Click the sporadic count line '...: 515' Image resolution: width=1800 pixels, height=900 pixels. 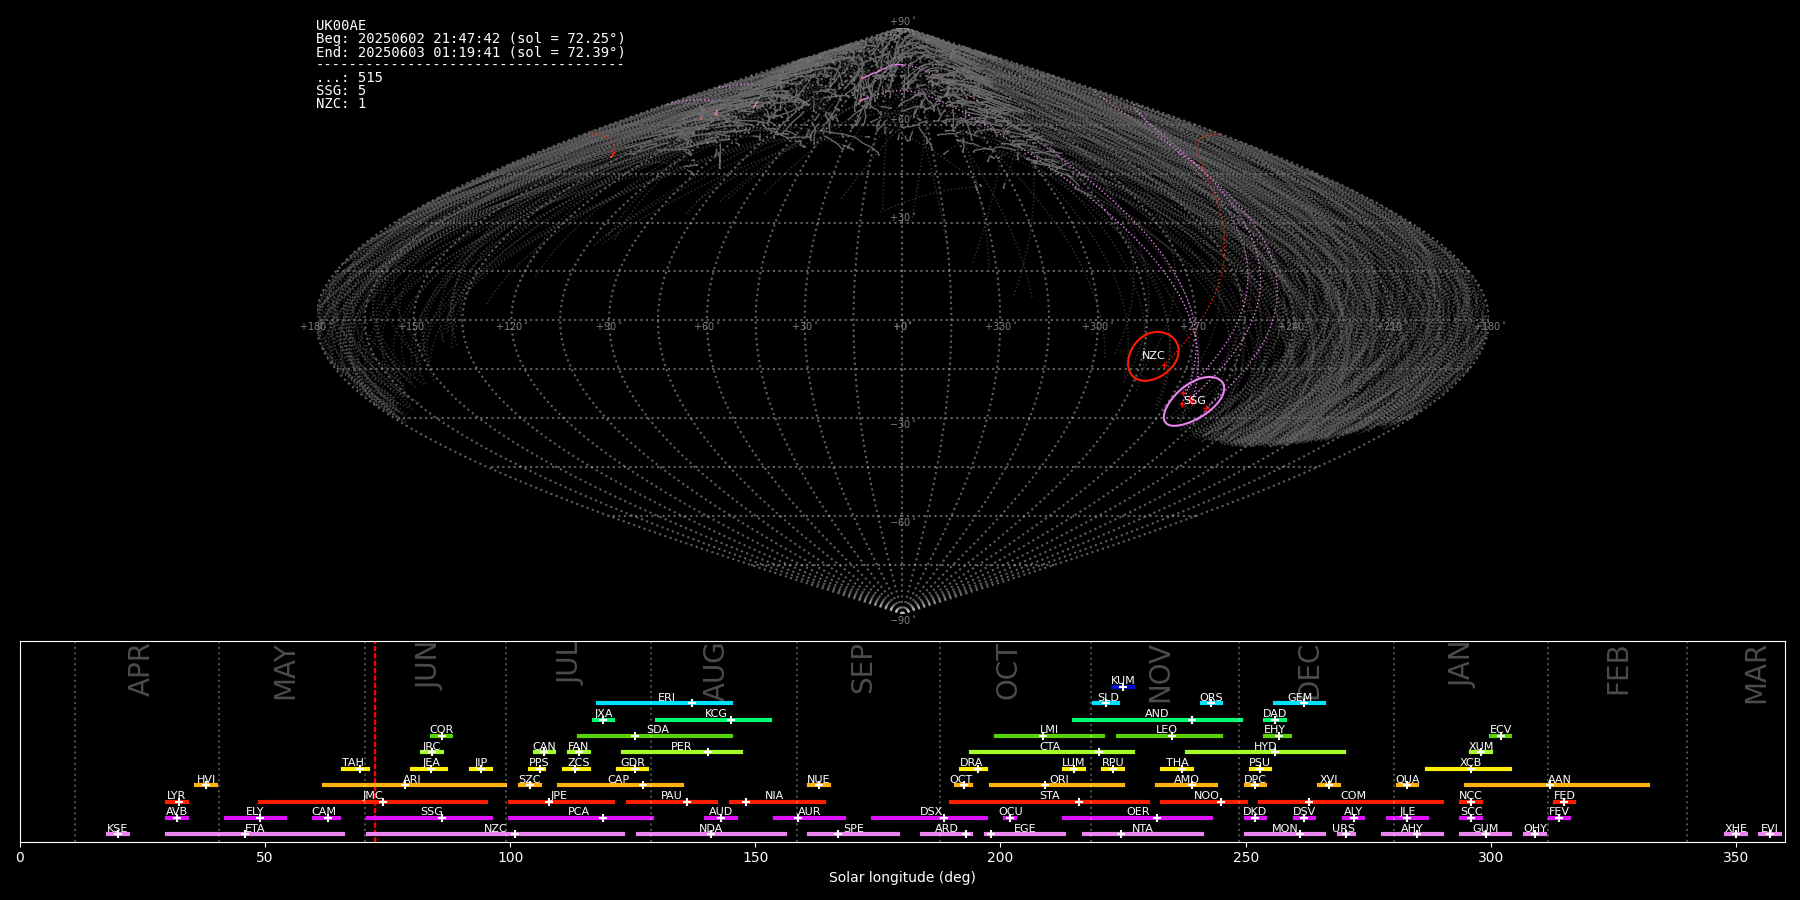pos(349,78)
